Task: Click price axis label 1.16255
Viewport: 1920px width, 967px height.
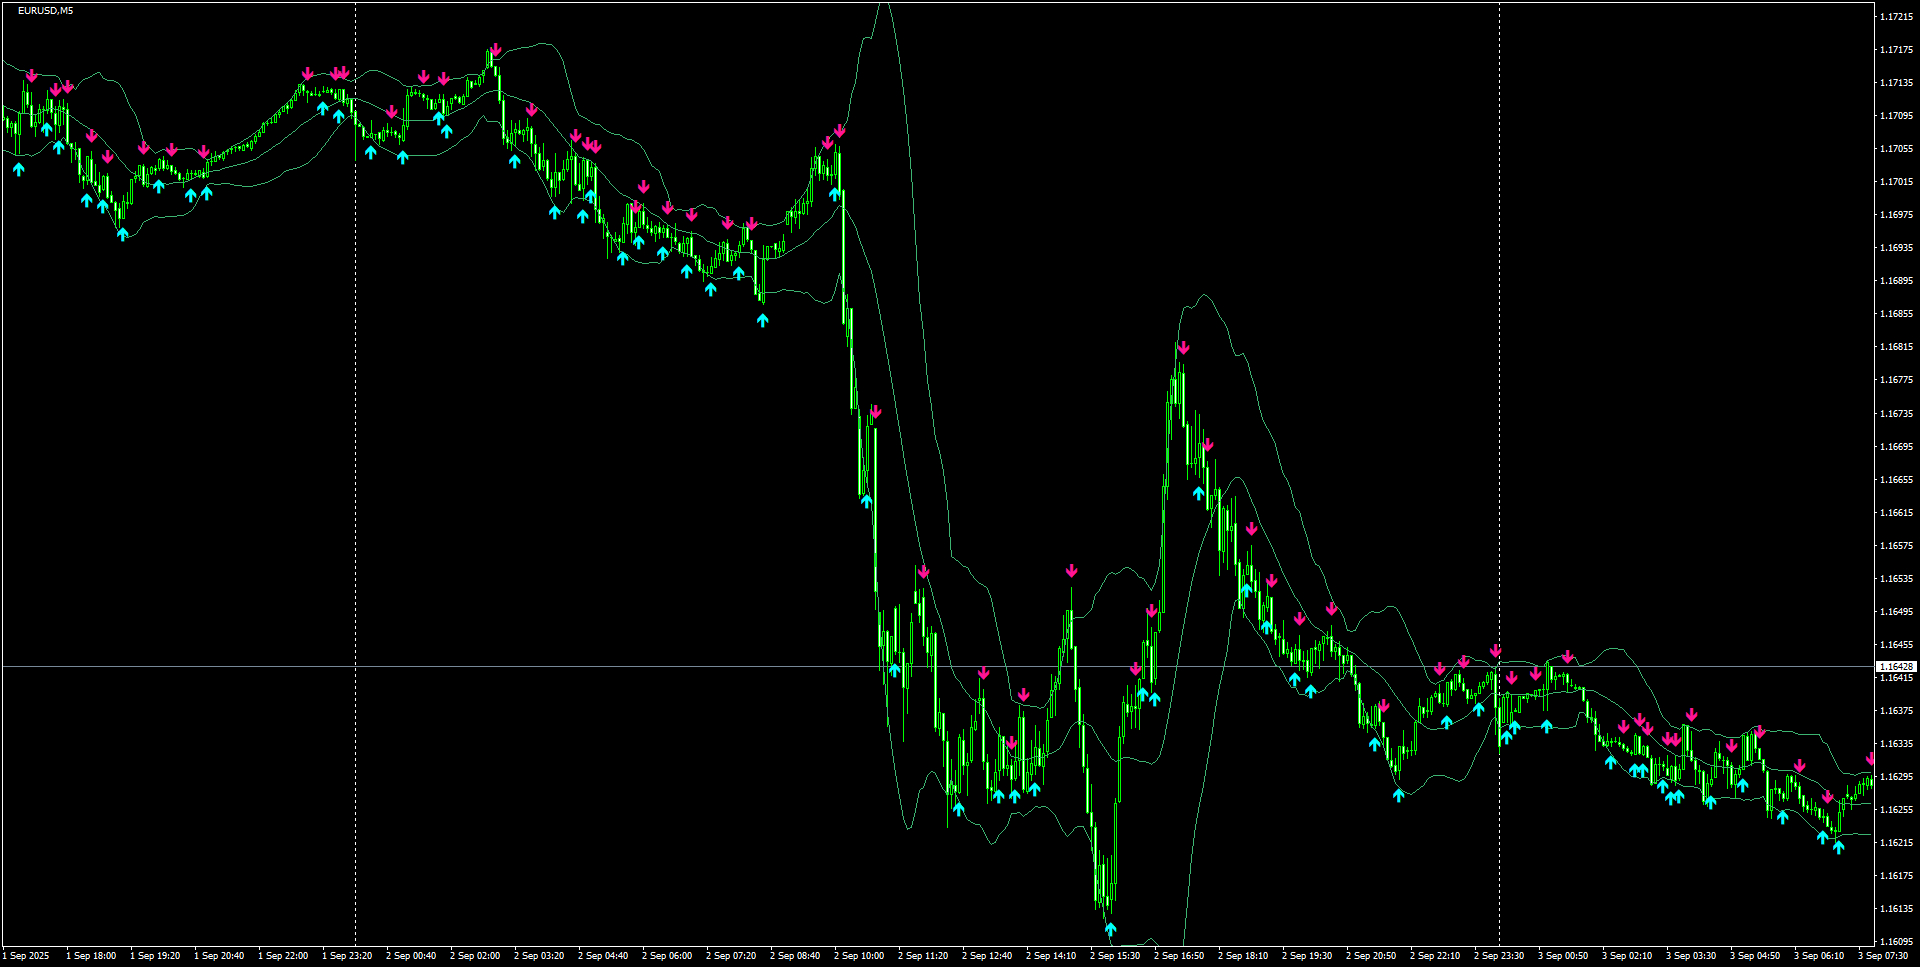Action: click(1896, 810)
